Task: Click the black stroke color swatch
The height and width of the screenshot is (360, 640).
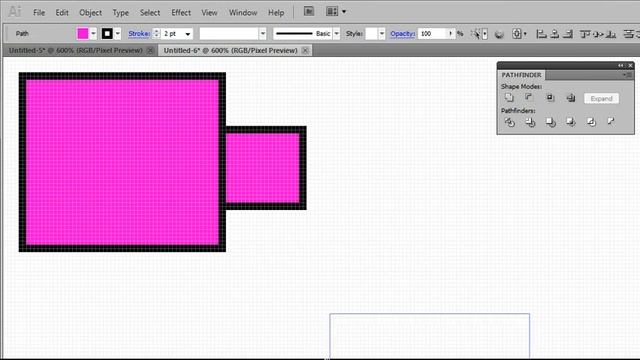Action: coord(107,33)
